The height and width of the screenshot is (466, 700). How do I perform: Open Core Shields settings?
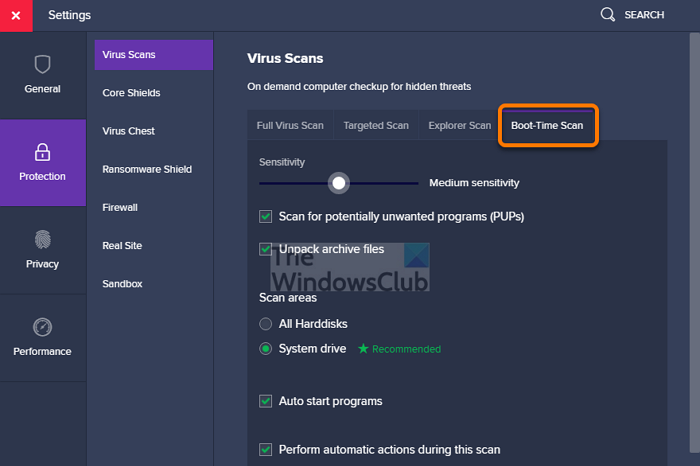[x=131, y=93]
